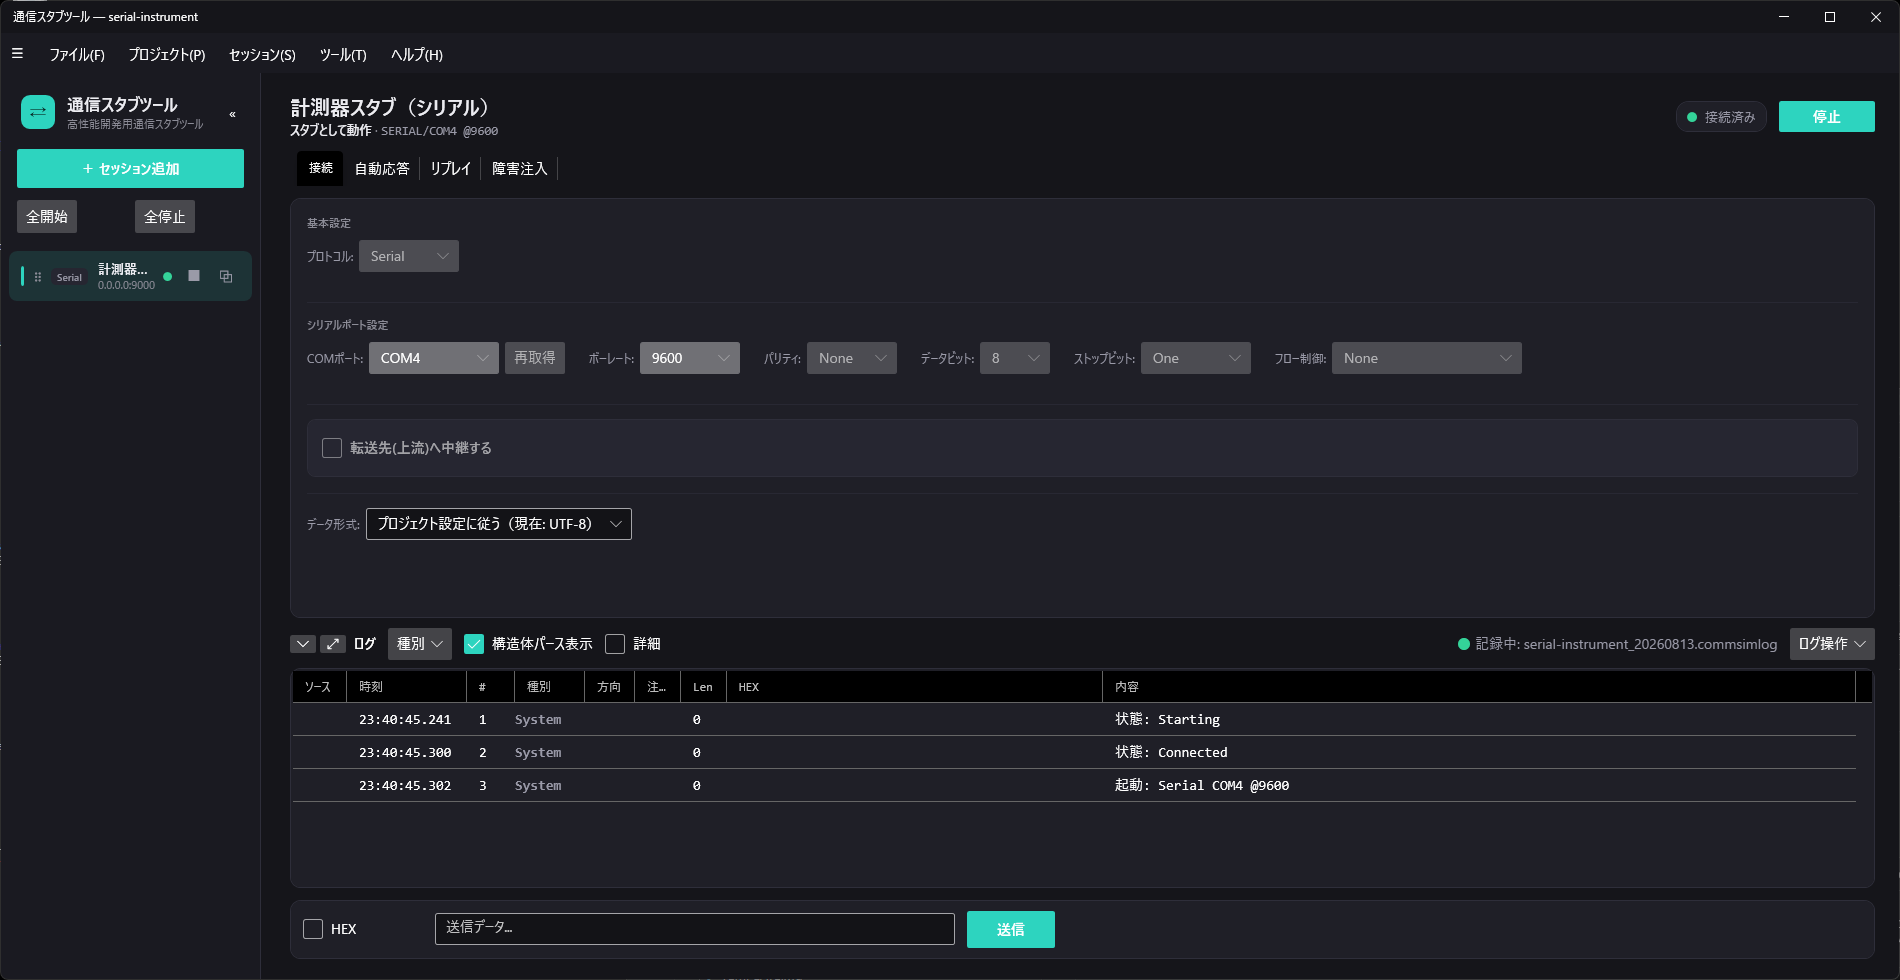Viewport: 1900px width, 980px height.
Task: Switch to the 障害注入 tab
Action: pyautogui.click(x=520, y=169)
